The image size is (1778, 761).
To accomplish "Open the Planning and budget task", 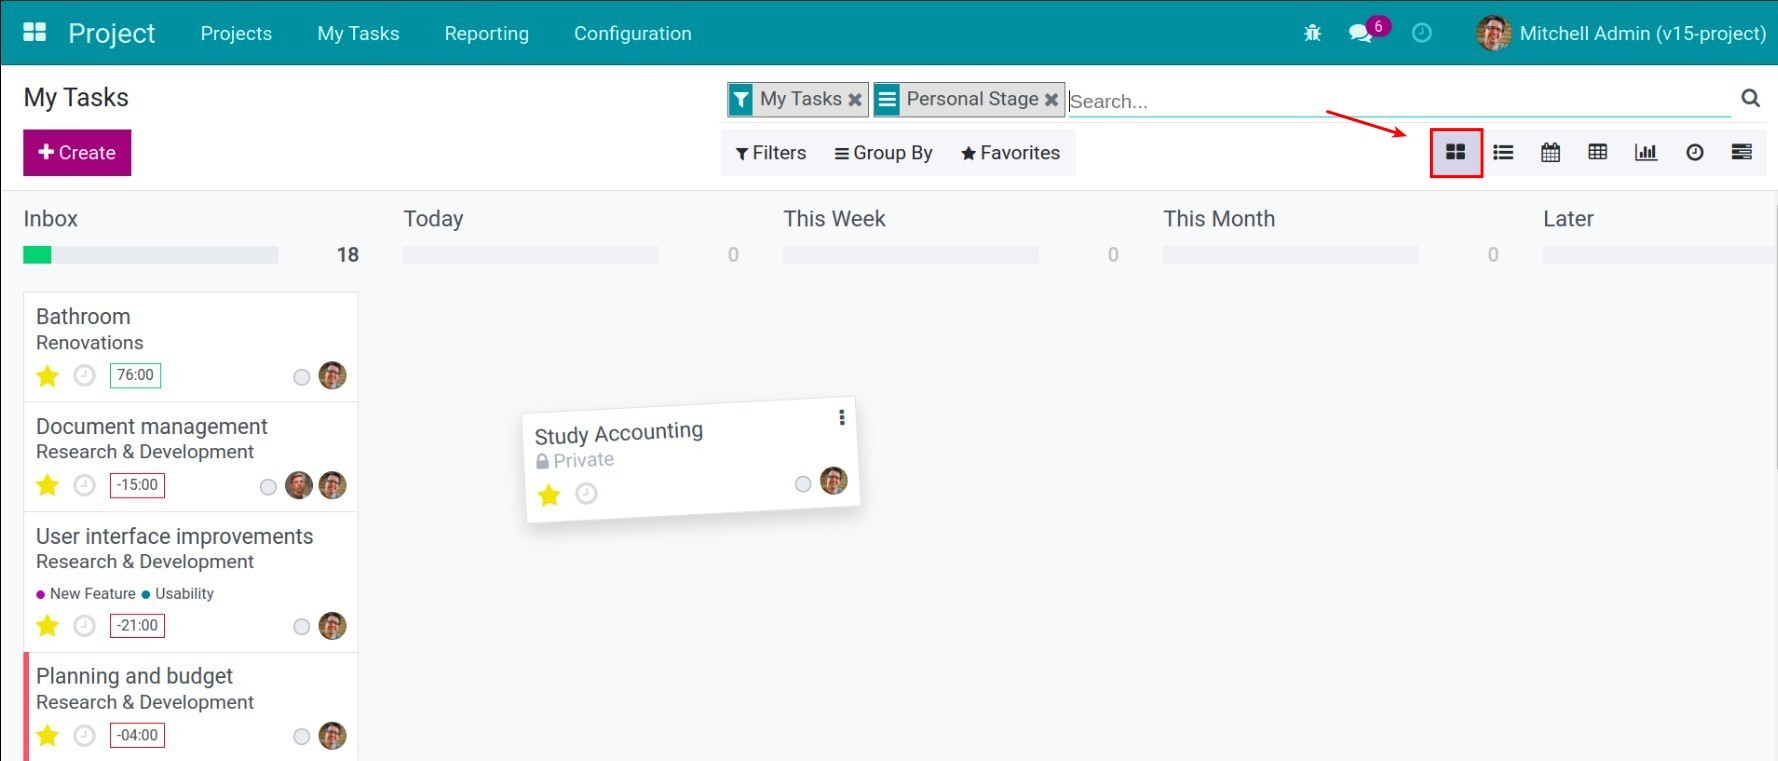I will [191, 707].
